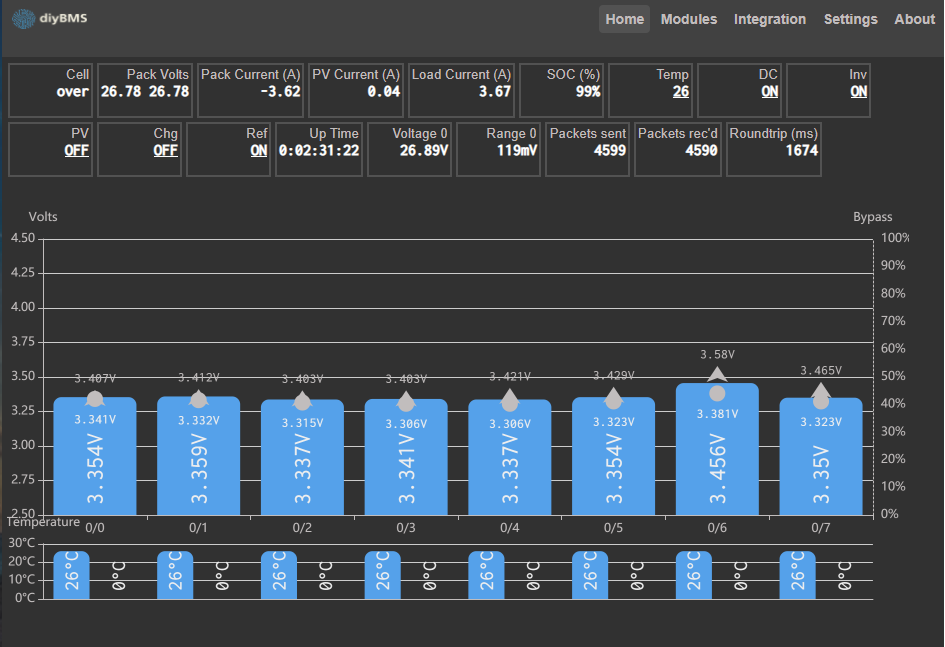Image resolution: width=945 pixels, height=647 pixels.
Task: Open the Home page tab
Action: pyautogui.click(x=624, y=19)
